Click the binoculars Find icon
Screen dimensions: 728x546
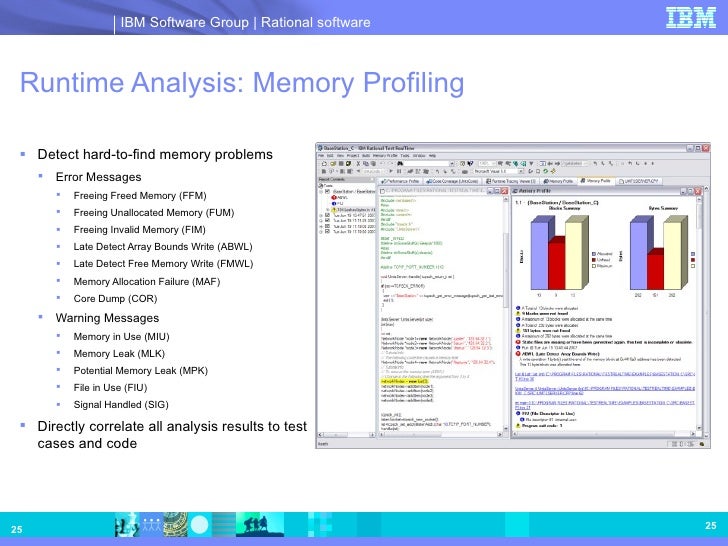[400, 163]
